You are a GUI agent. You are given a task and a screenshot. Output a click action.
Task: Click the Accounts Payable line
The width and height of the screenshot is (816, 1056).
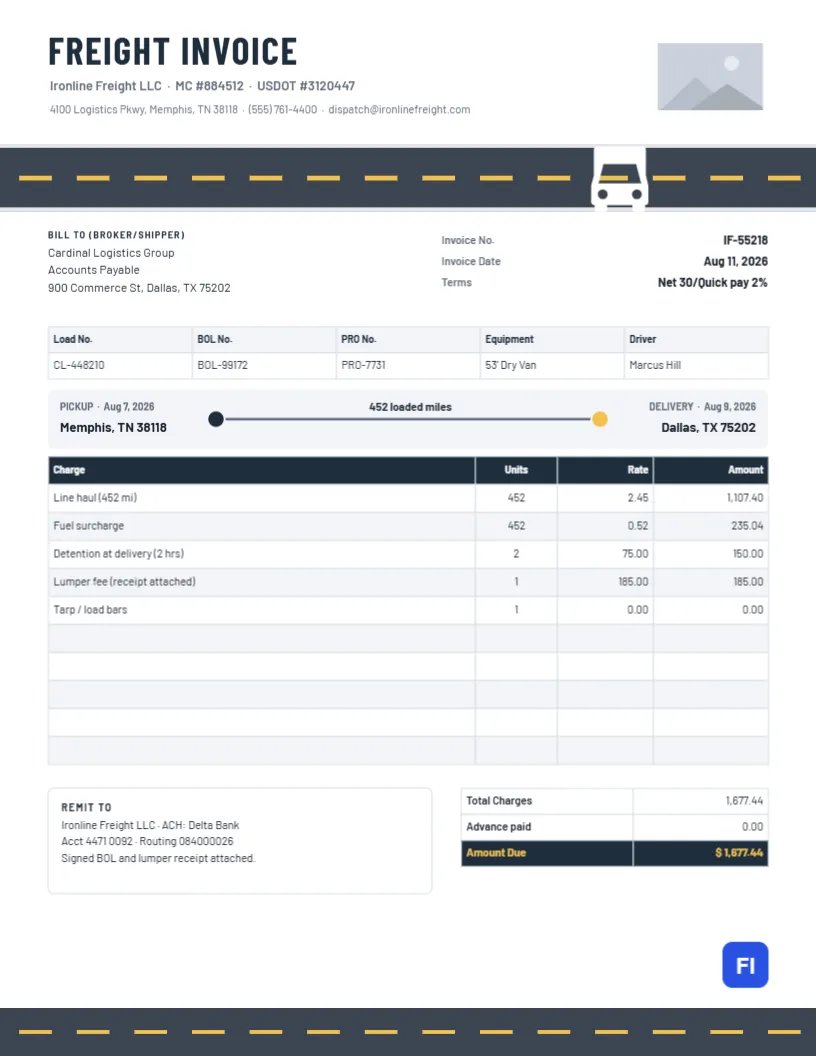[94, 269]
